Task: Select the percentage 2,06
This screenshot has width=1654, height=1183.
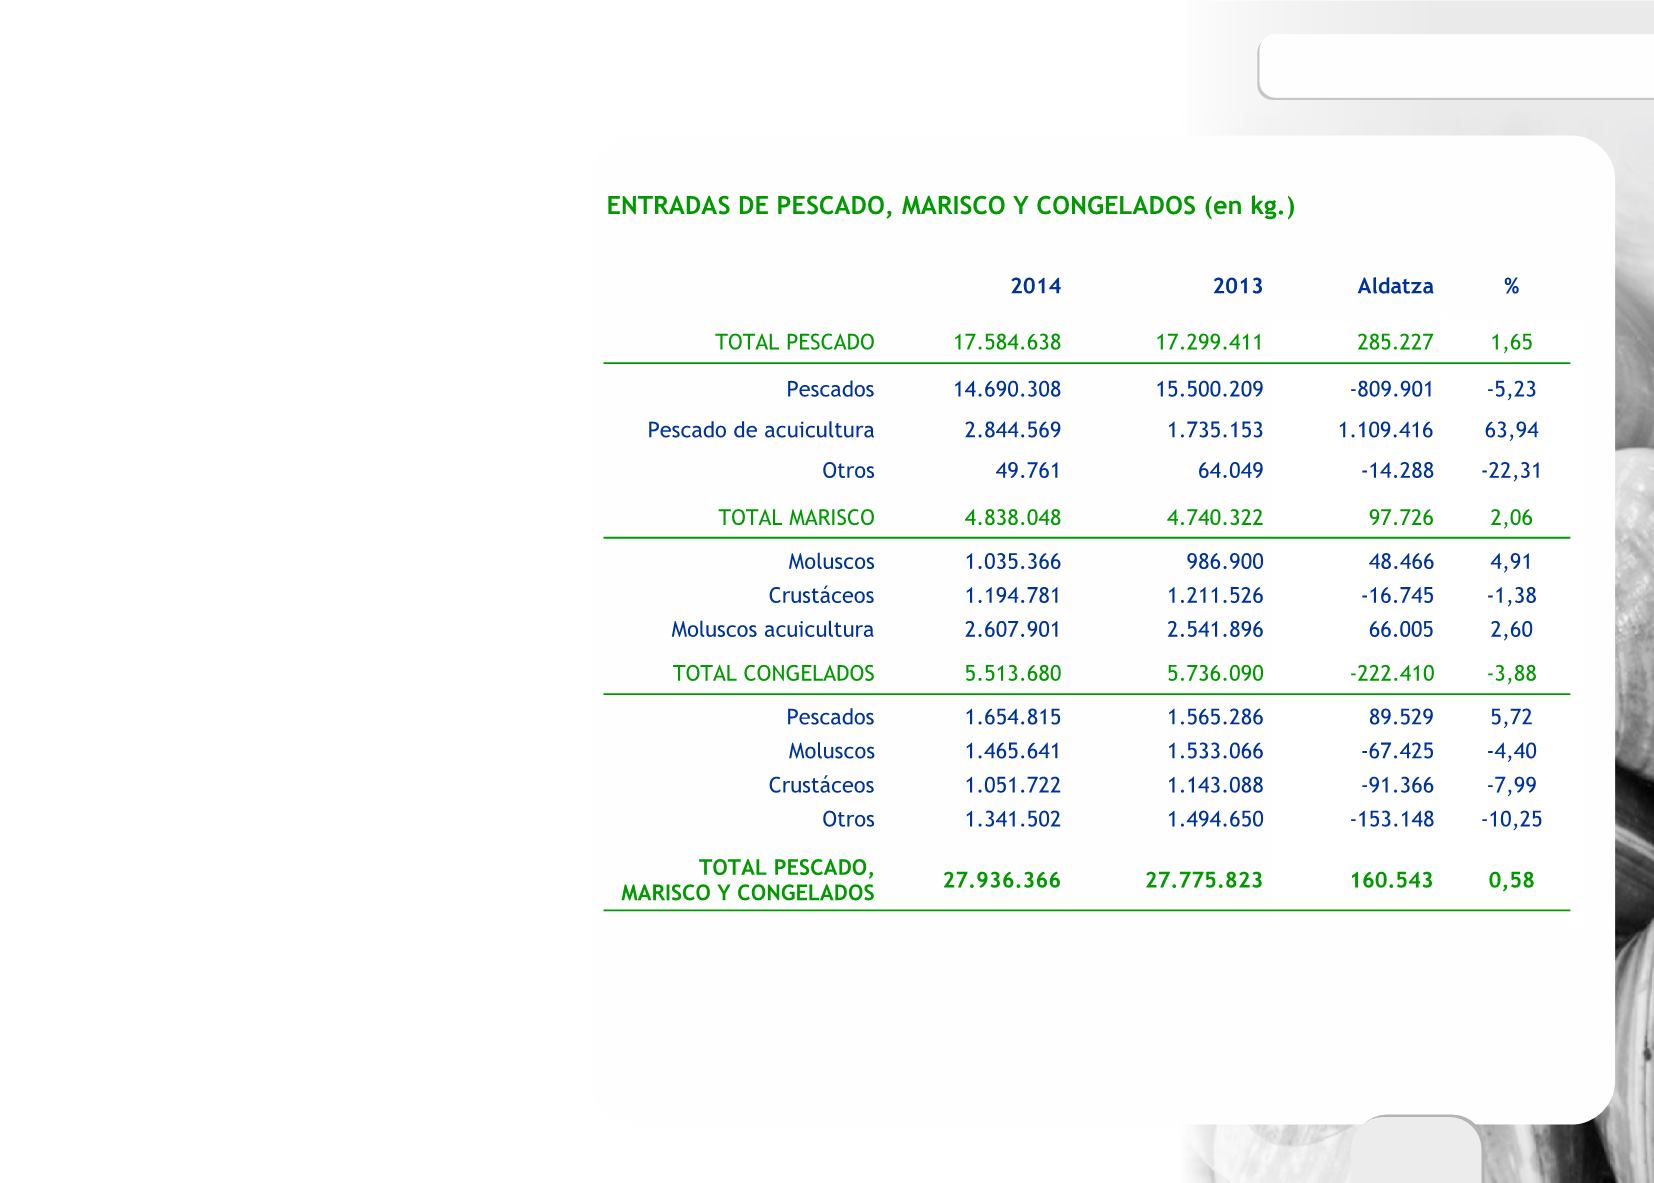Action: 1511,518
